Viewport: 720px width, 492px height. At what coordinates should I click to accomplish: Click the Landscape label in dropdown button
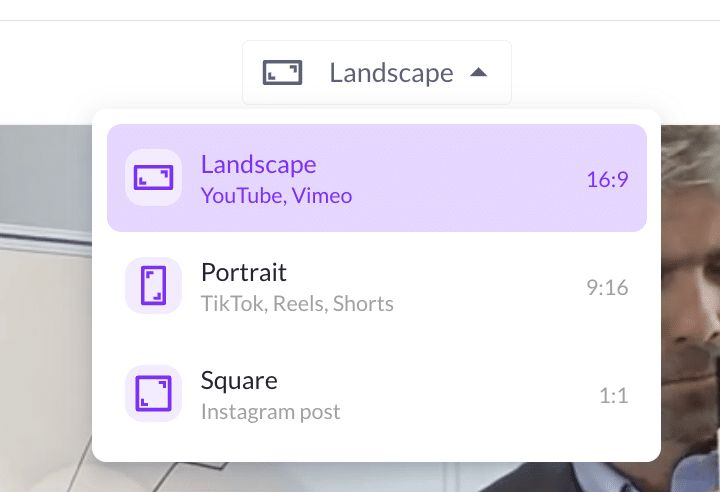391,73
